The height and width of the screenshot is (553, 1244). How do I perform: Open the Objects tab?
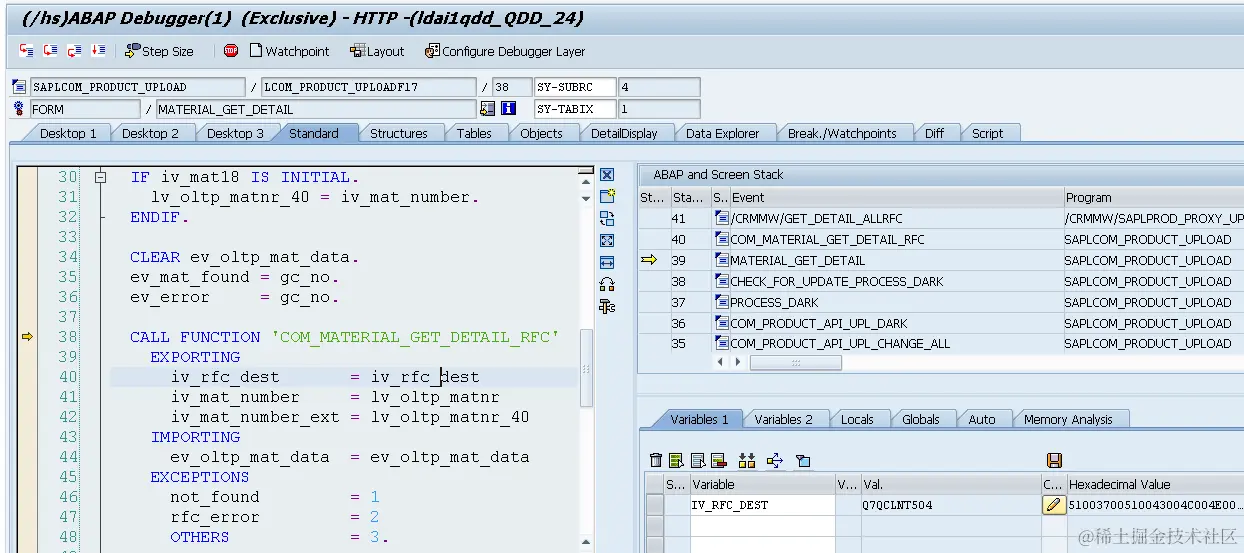(x=541, y=133)
